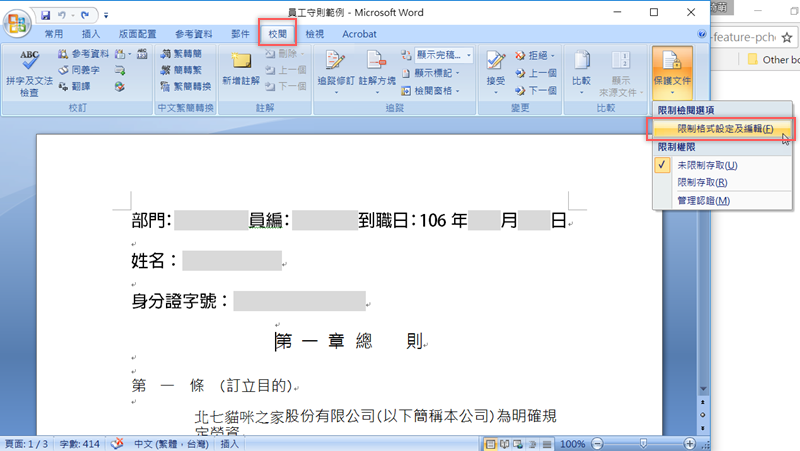
Task: Click 簡轉繁 conversion
Action: [x=182, y=70]
